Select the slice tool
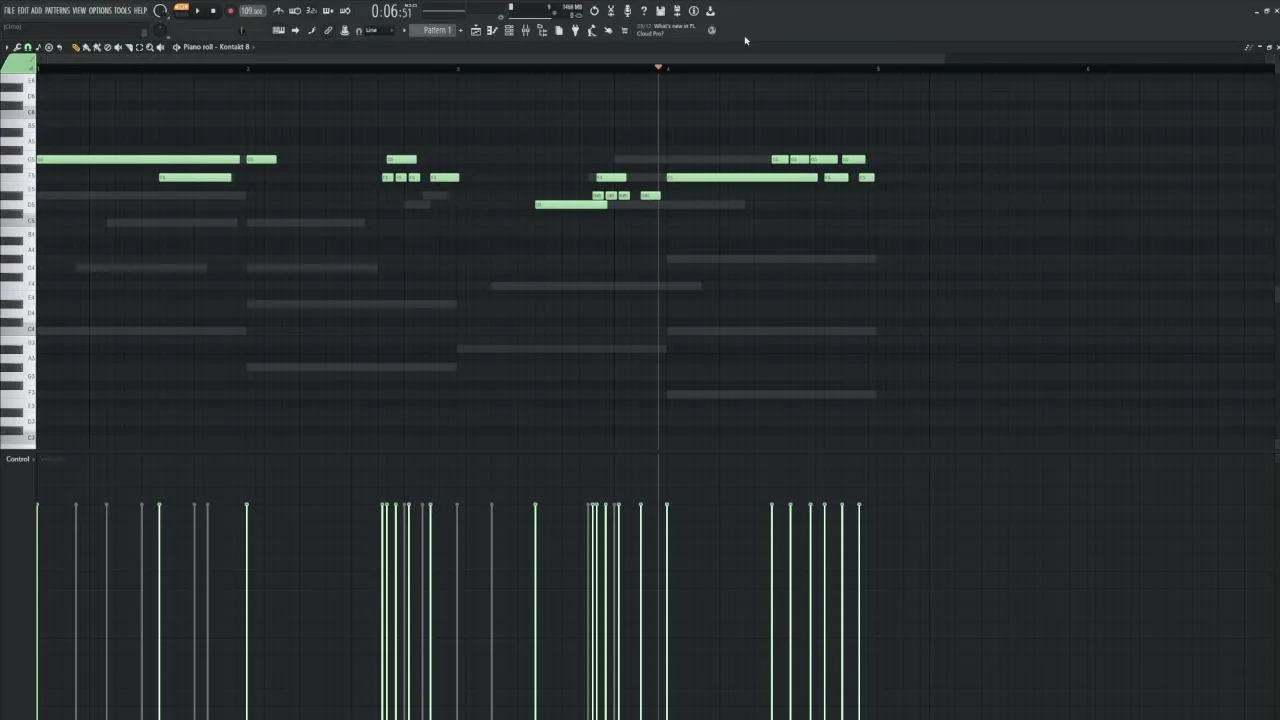1280x720 pixels. [129, 47]
